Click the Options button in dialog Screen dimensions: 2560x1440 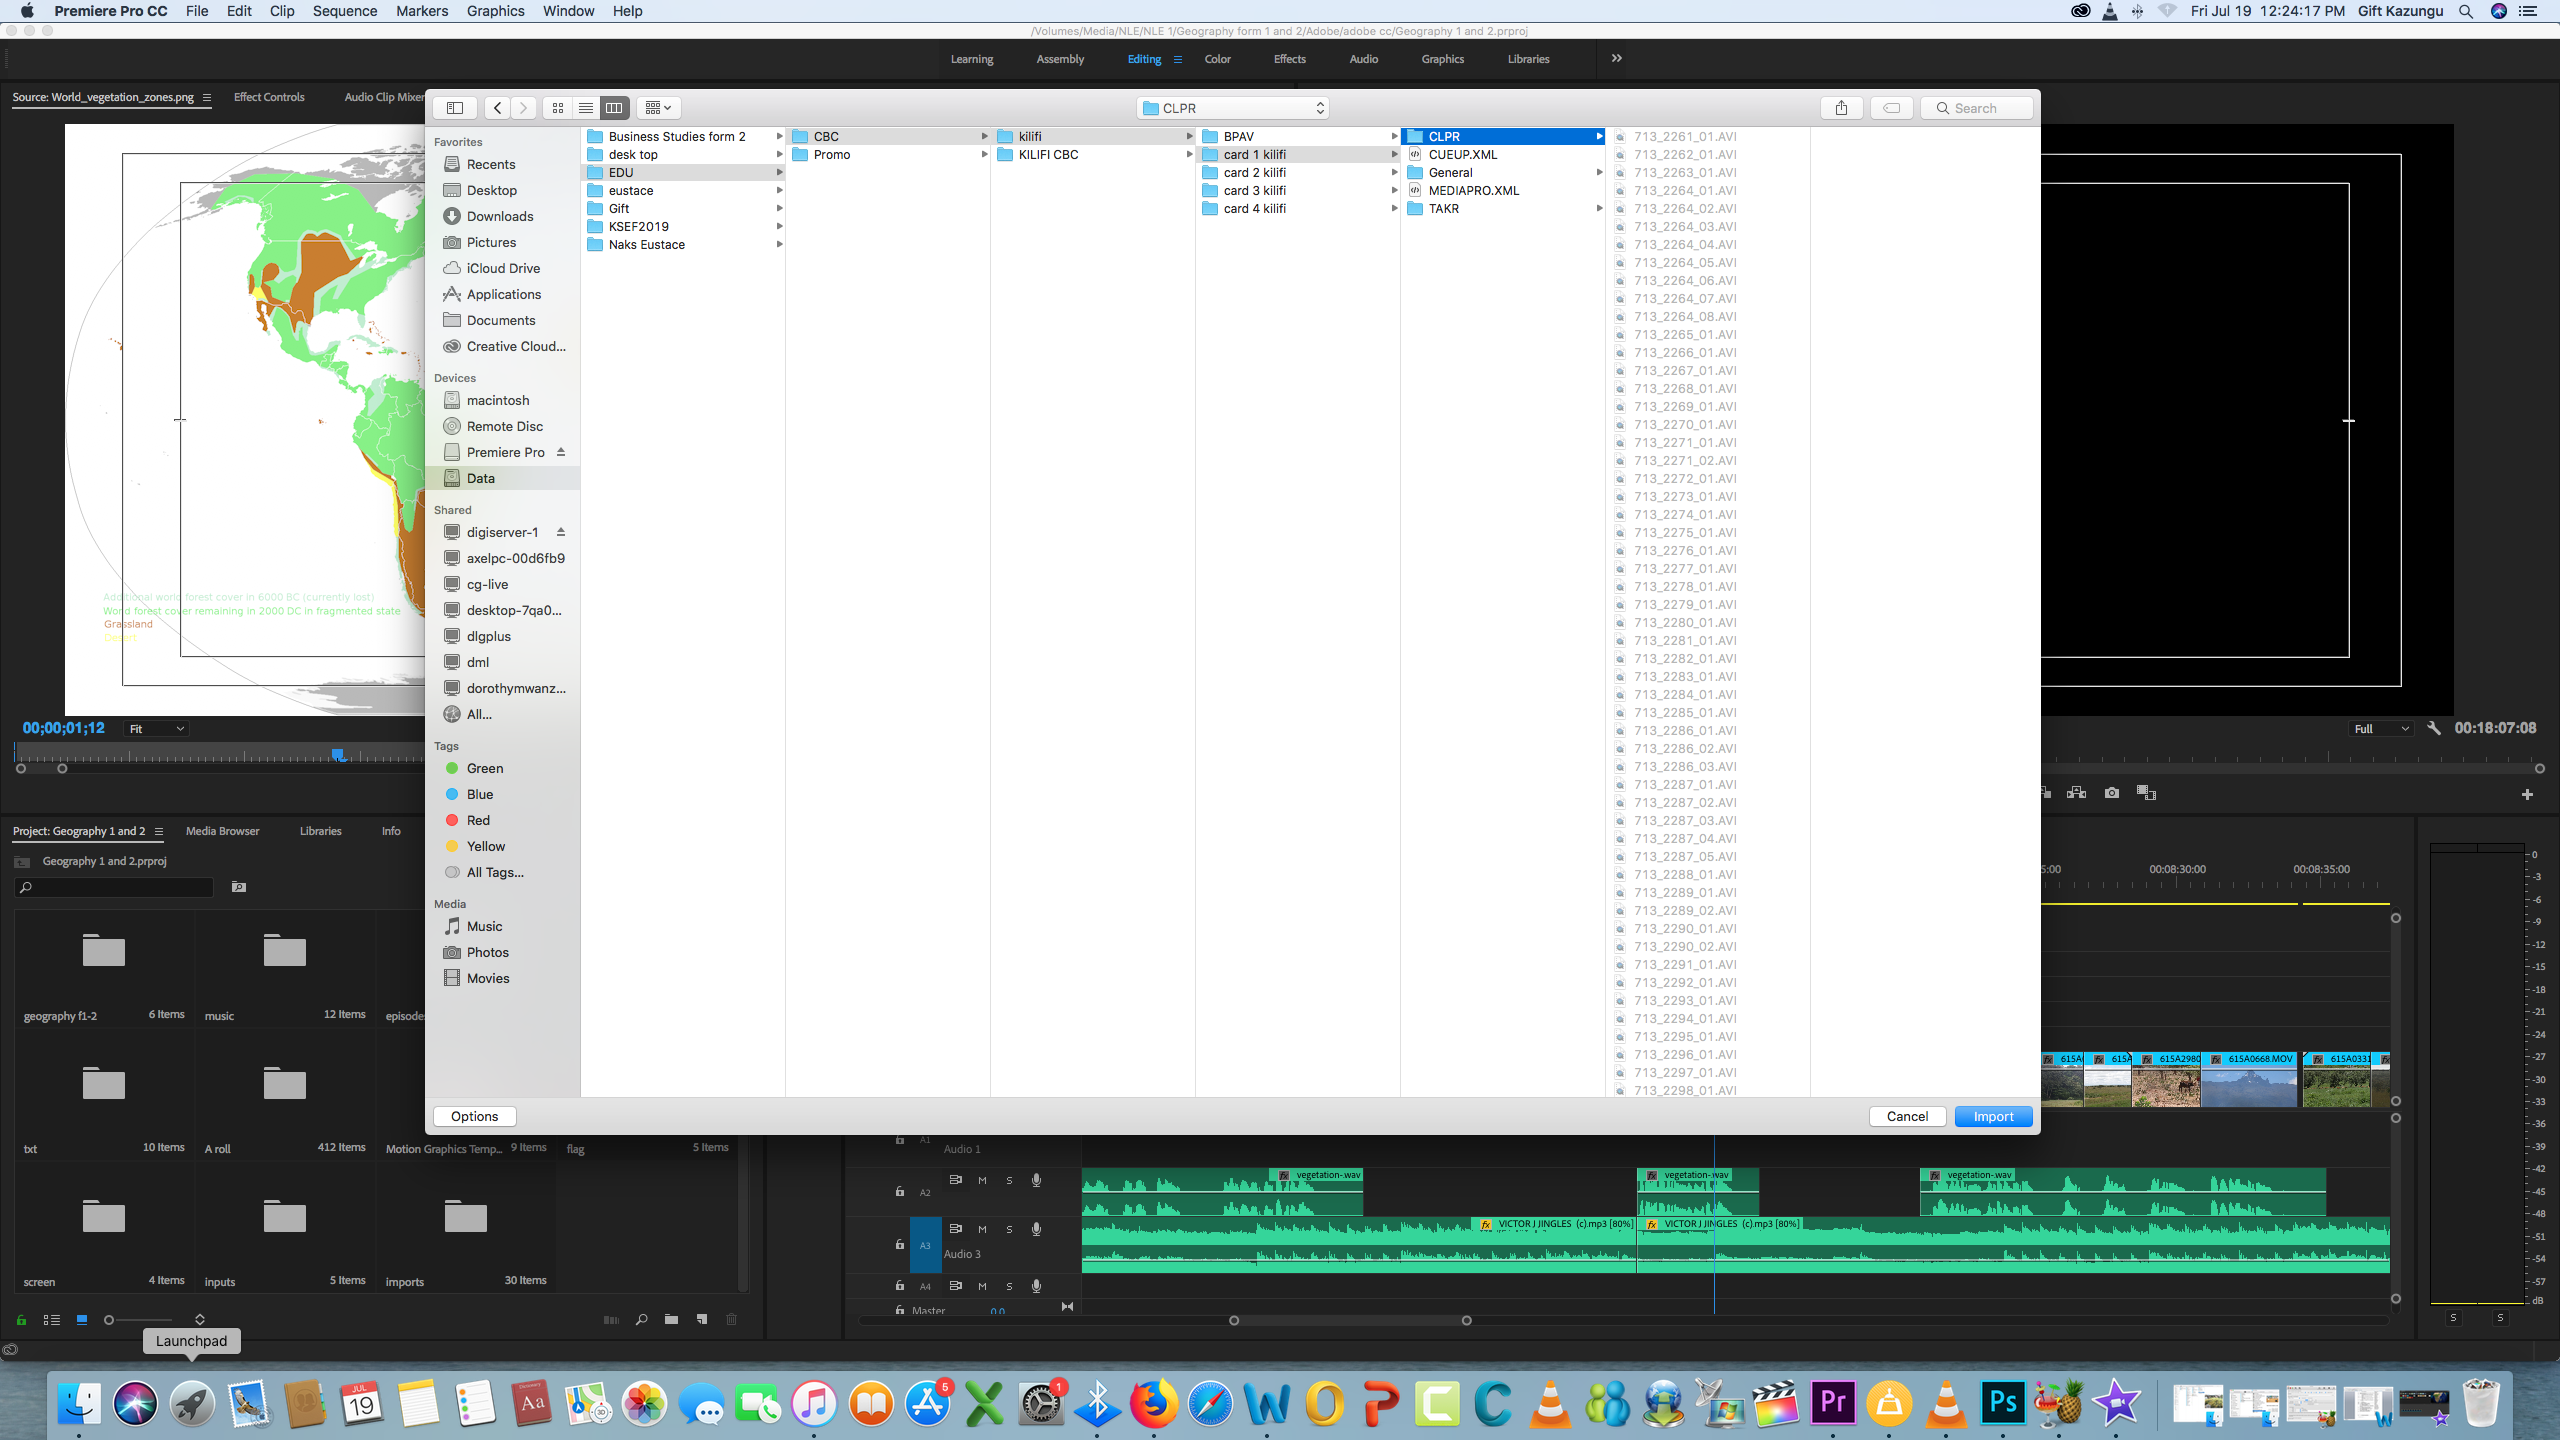[474, 1116]
